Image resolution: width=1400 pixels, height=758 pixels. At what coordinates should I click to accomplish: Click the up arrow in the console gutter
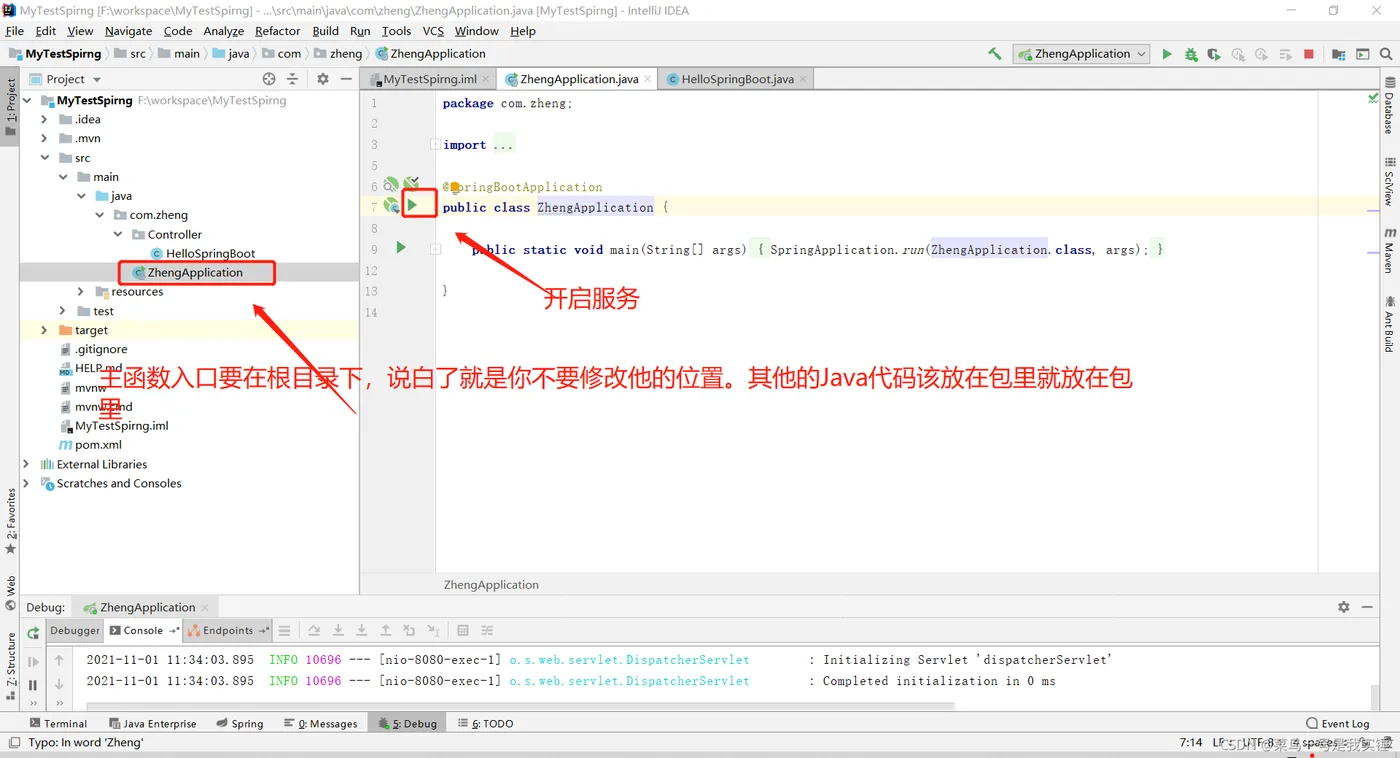(x=59, y=660)
